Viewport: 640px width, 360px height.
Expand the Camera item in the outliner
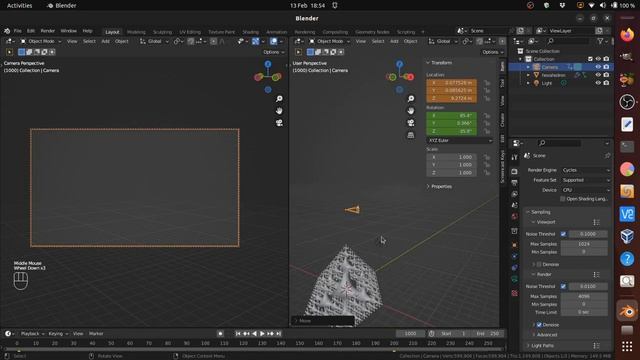[528, 67]
